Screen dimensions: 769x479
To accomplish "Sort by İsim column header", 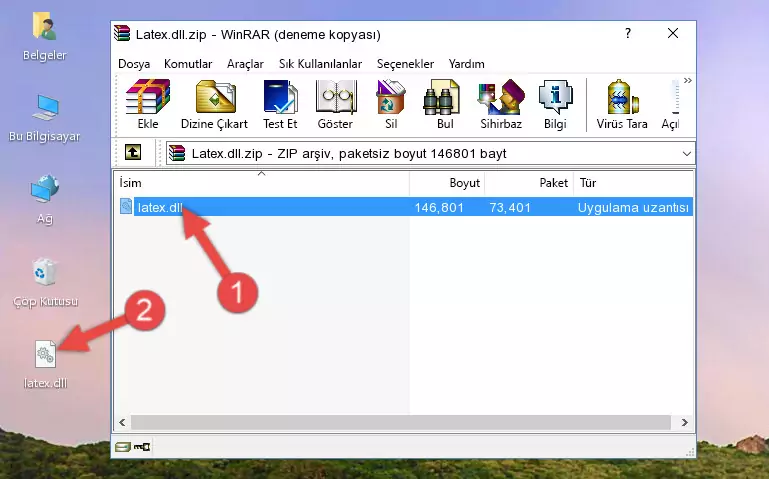I will (262, 183).
